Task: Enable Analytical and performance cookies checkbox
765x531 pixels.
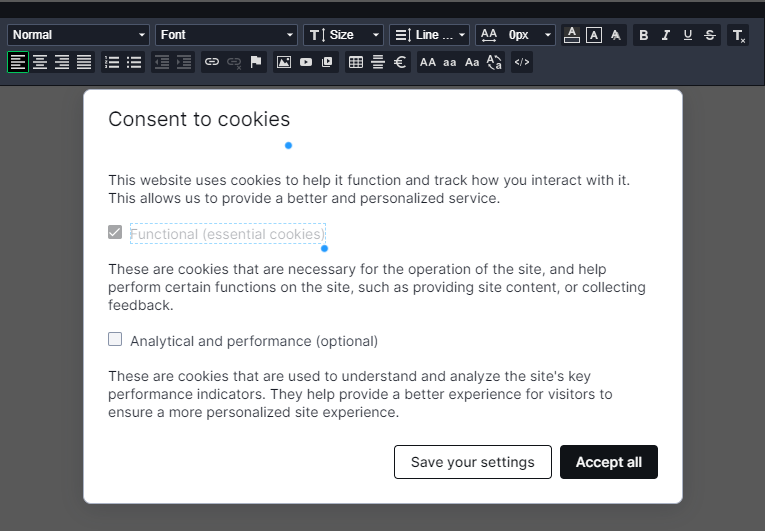Action: pos(115,340)
